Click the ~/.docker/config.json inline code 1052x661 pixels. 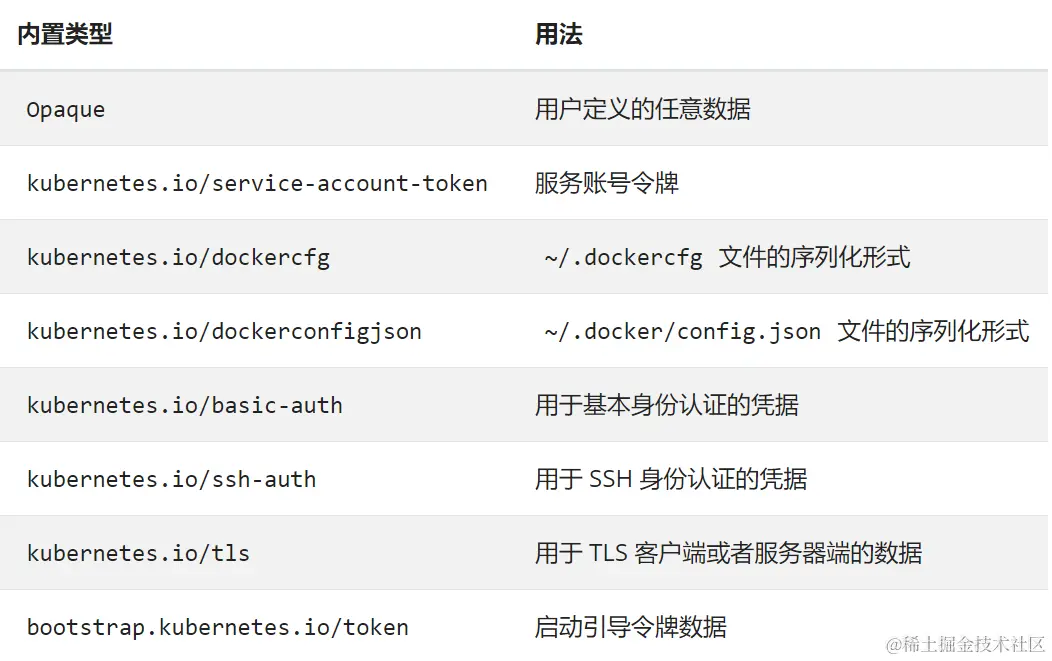click(x=682, y=332)
